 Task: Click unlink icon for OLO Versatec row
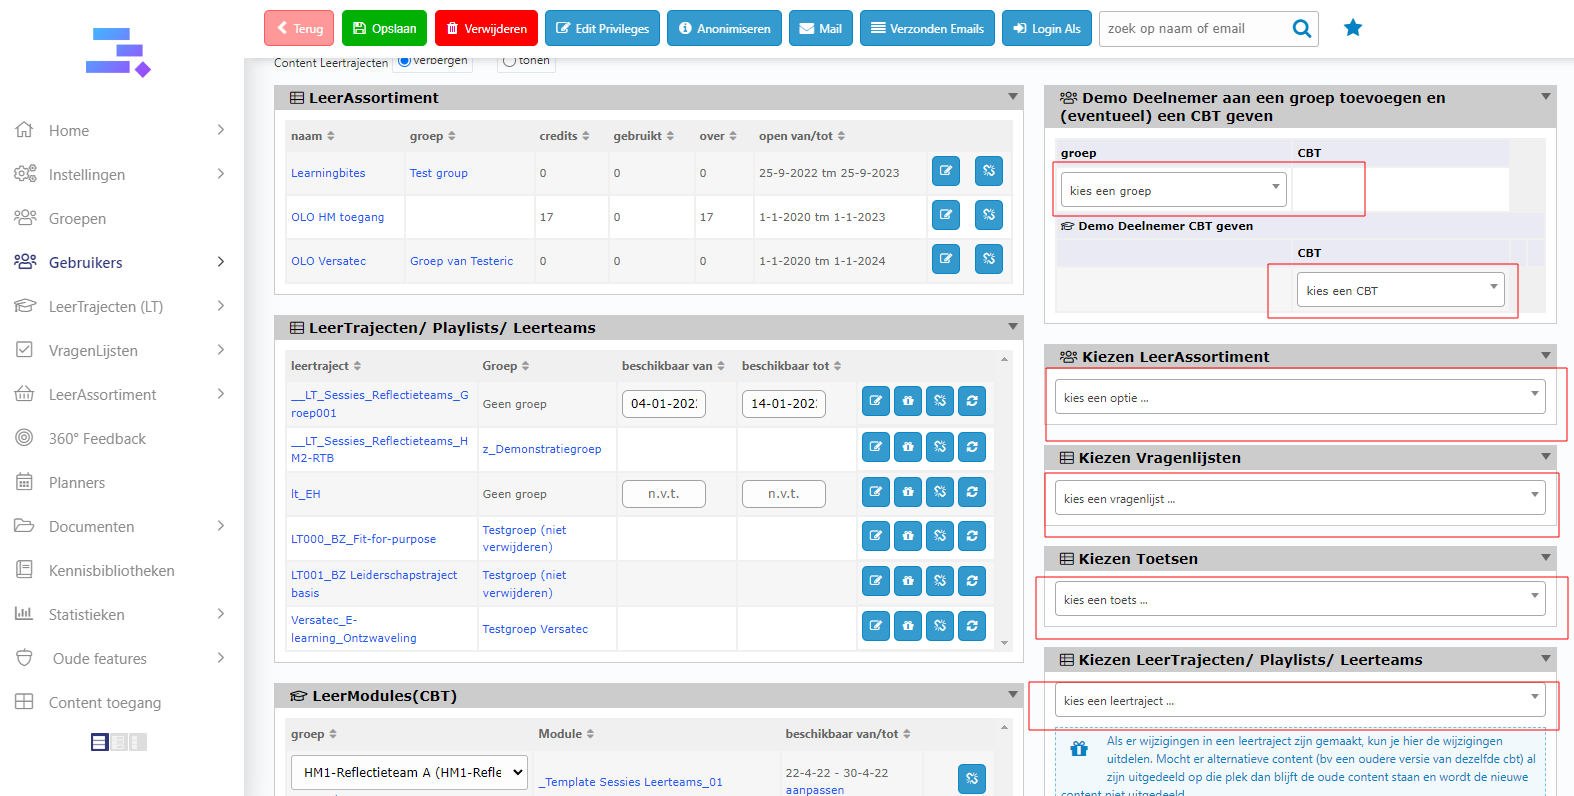point(988,259)
